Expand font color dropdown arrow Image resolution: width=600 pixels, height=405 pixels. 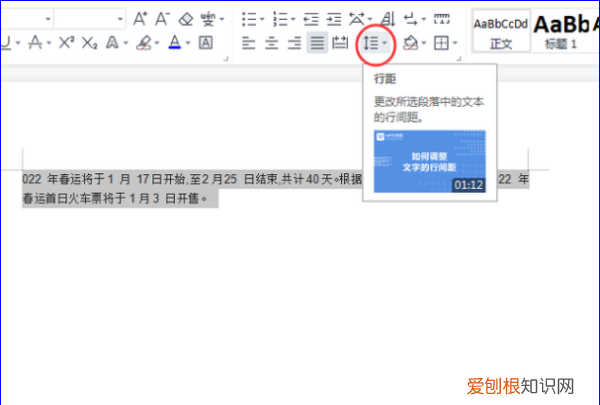(x=188, y=43)
